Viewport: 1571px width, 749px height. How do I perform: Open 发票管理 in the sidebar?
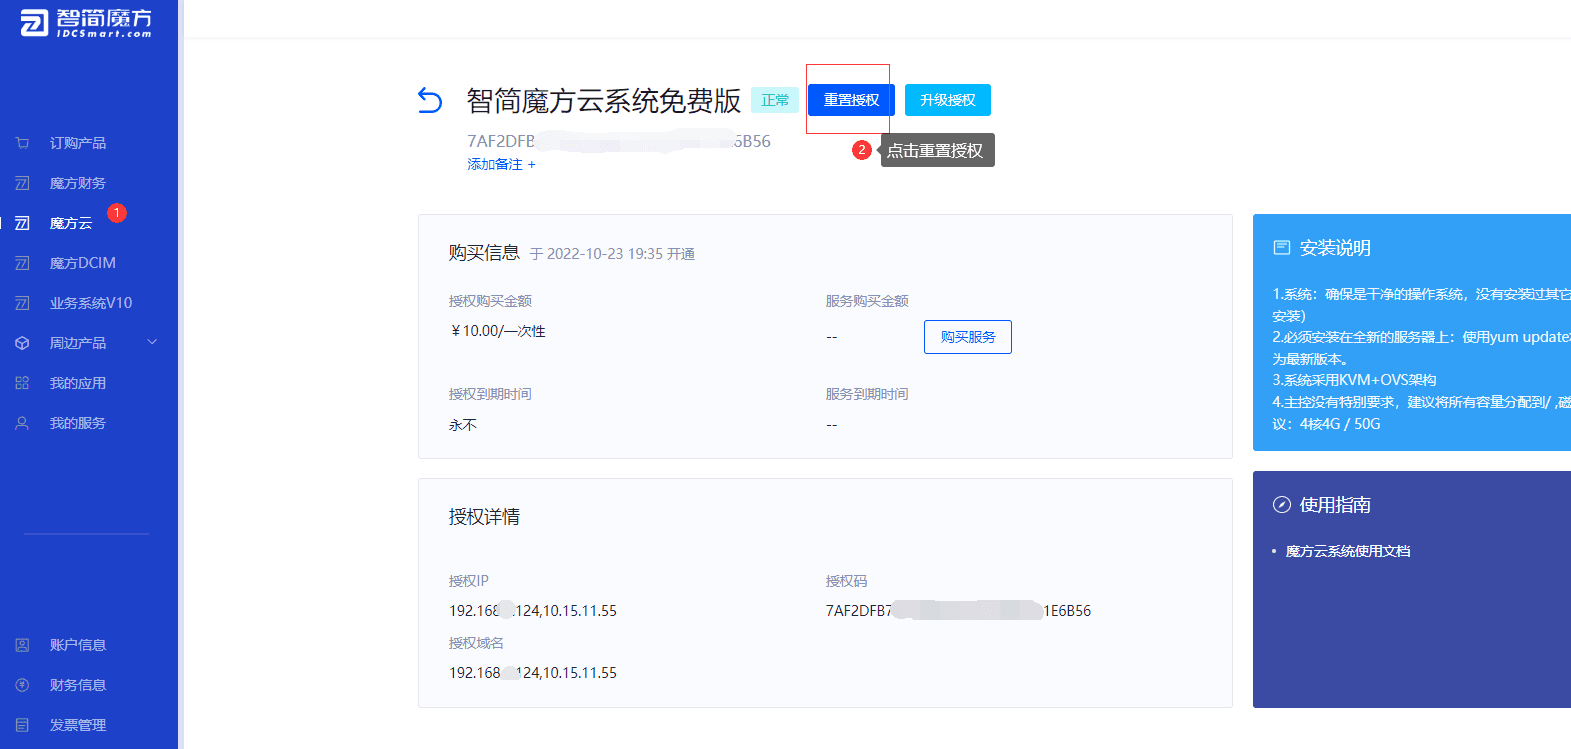pos(78,725)
